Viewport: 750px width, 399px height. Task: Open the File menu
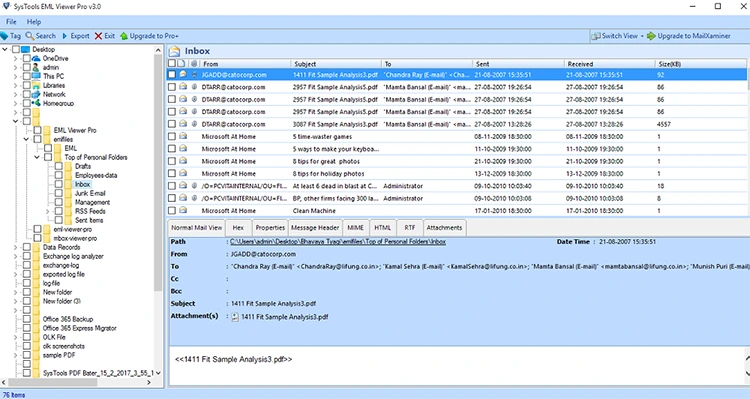coord(11,22)
